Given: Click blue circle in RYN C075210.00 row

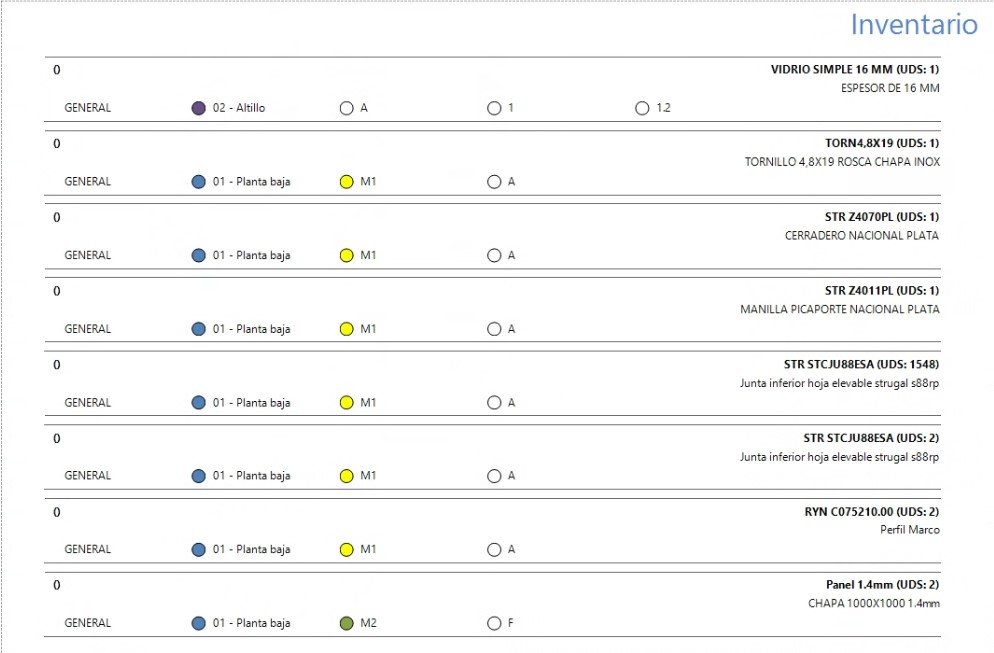Looking at the screenshot, I should tap(198, 550).
